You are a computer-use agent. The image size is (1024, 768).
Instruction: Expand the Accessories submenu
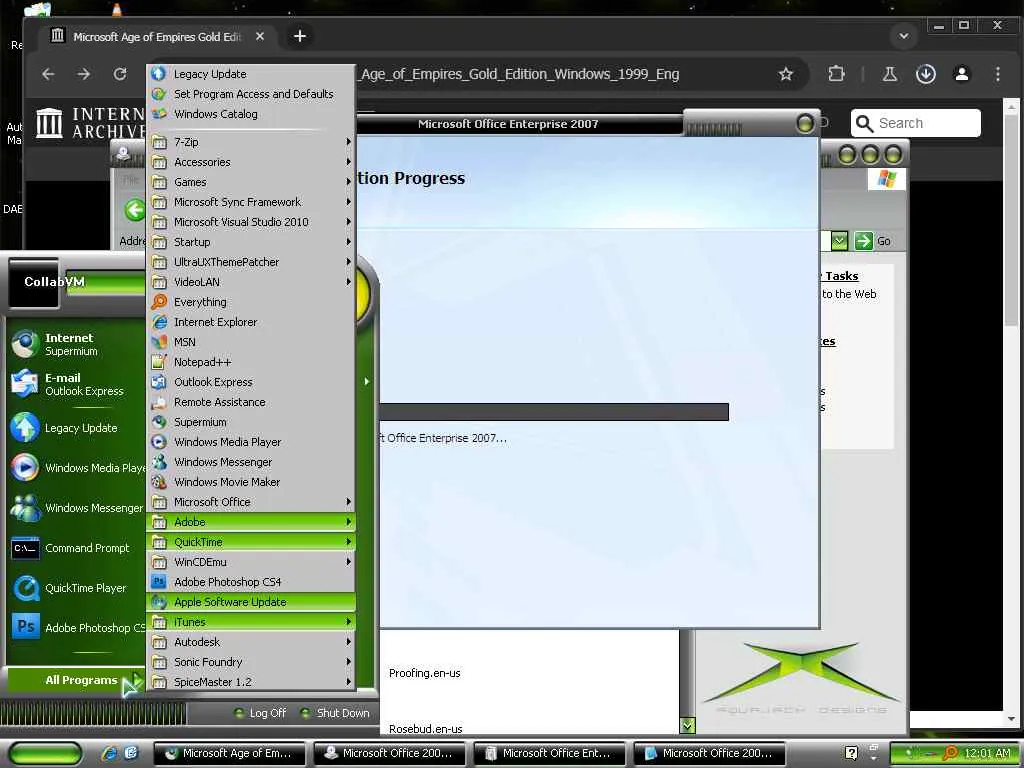251,162
